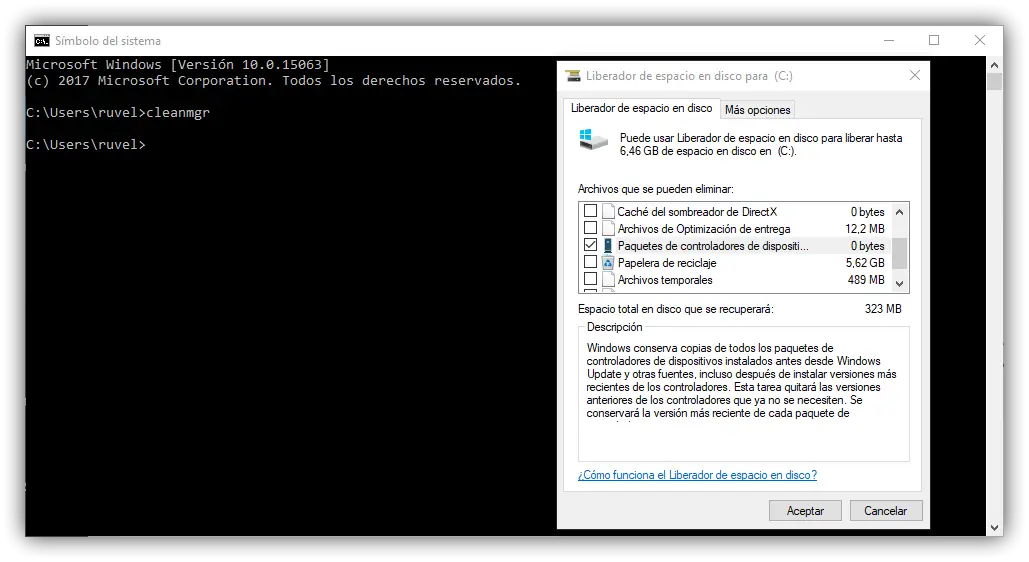Close the Disk Cleanup dialog
This screenshot has width=1029, height=562.
tap(915, 76)
